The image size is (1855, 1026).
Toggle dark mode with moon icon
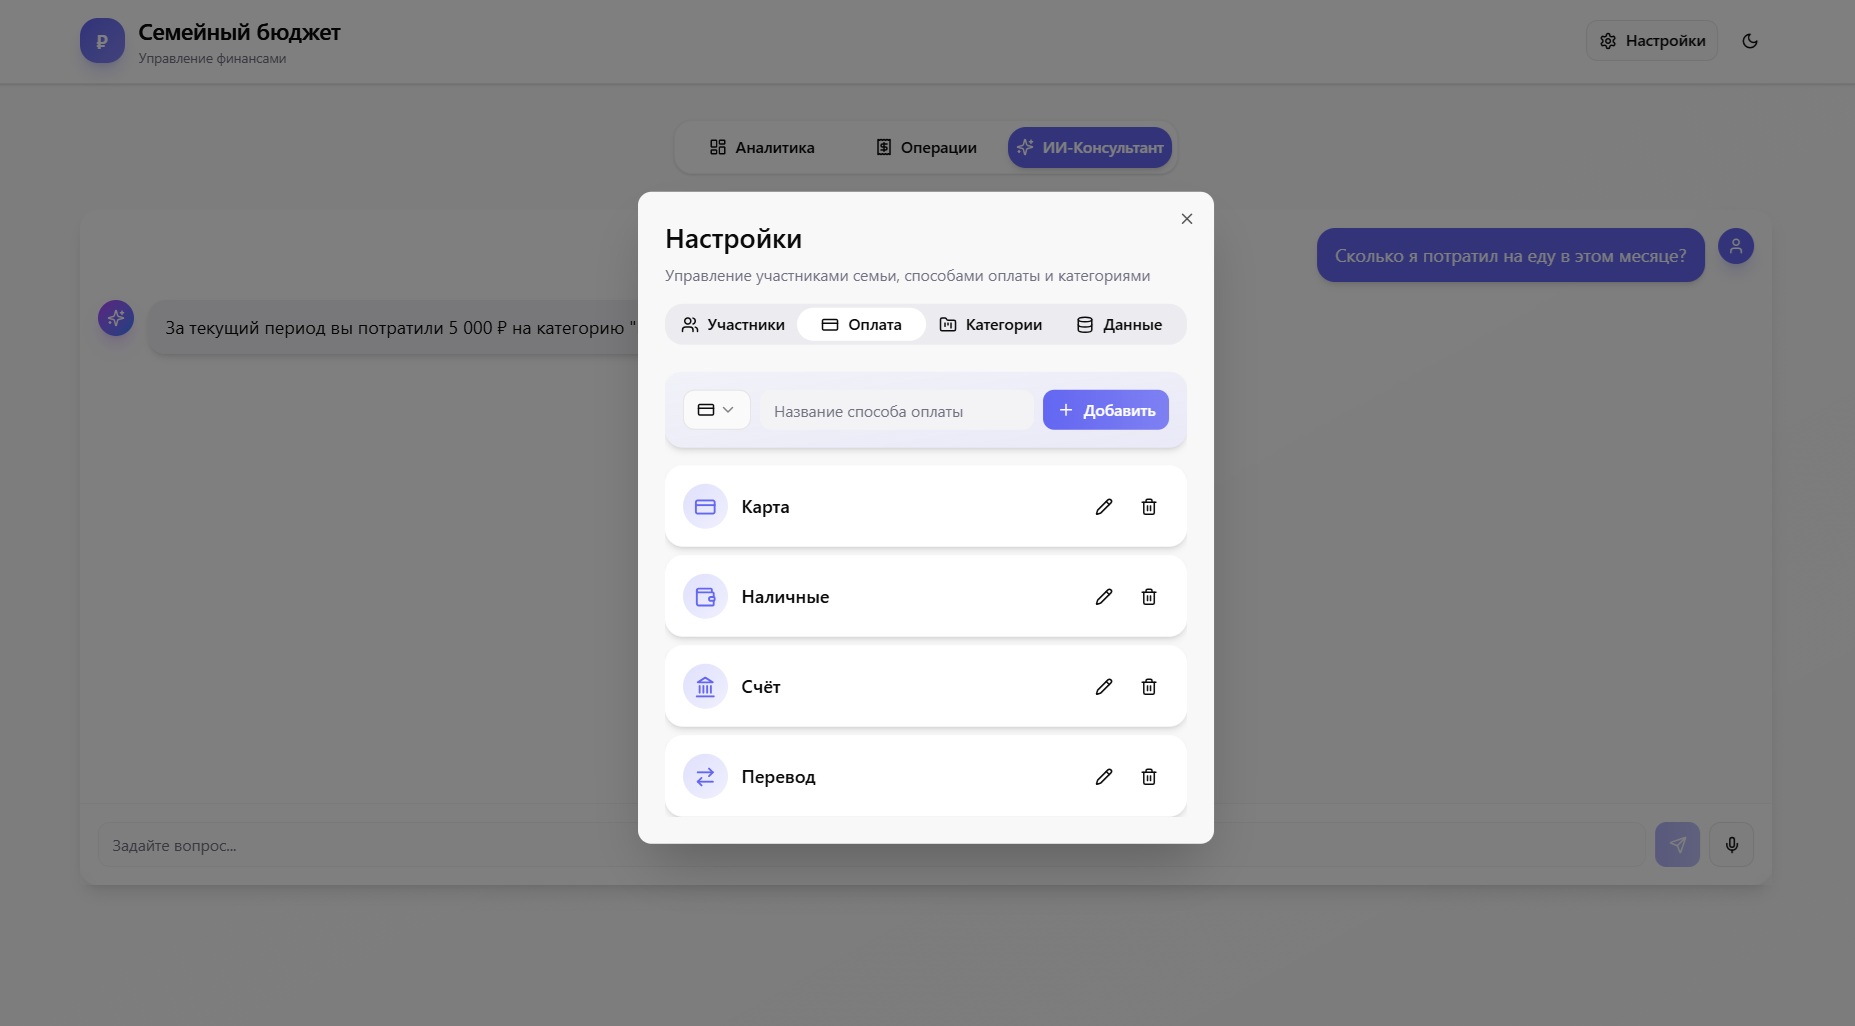pyautogui.click(x=1750, y=41)
